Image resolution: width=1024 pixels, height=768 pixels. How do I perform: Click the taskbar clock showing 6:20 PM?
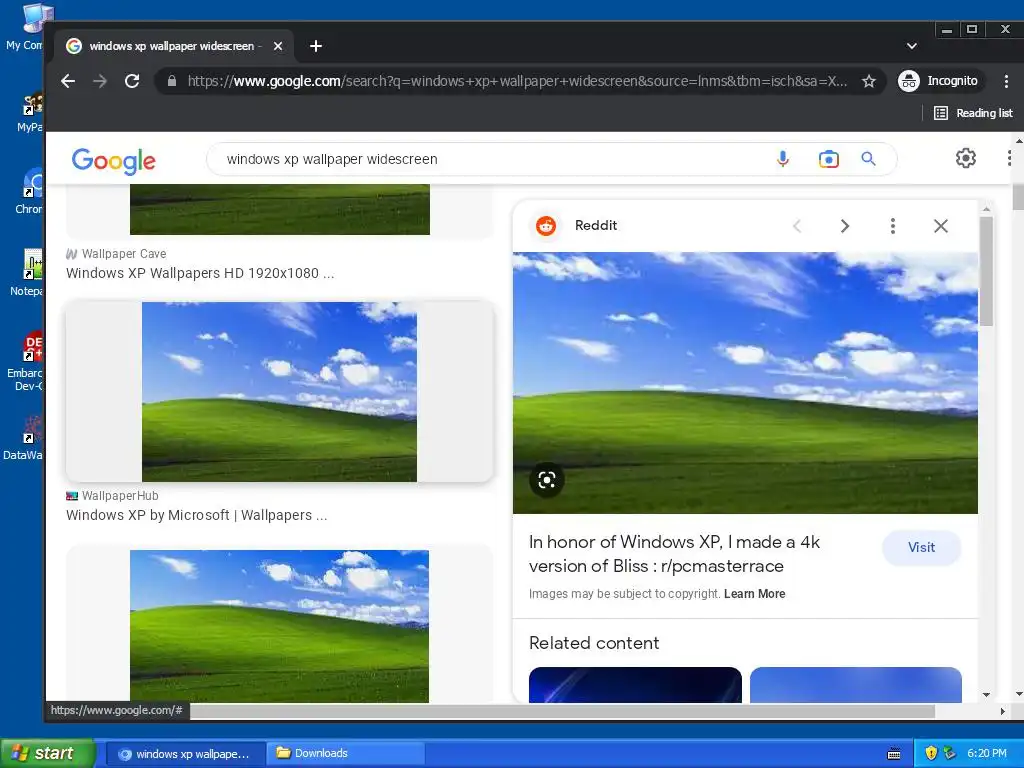987,753
